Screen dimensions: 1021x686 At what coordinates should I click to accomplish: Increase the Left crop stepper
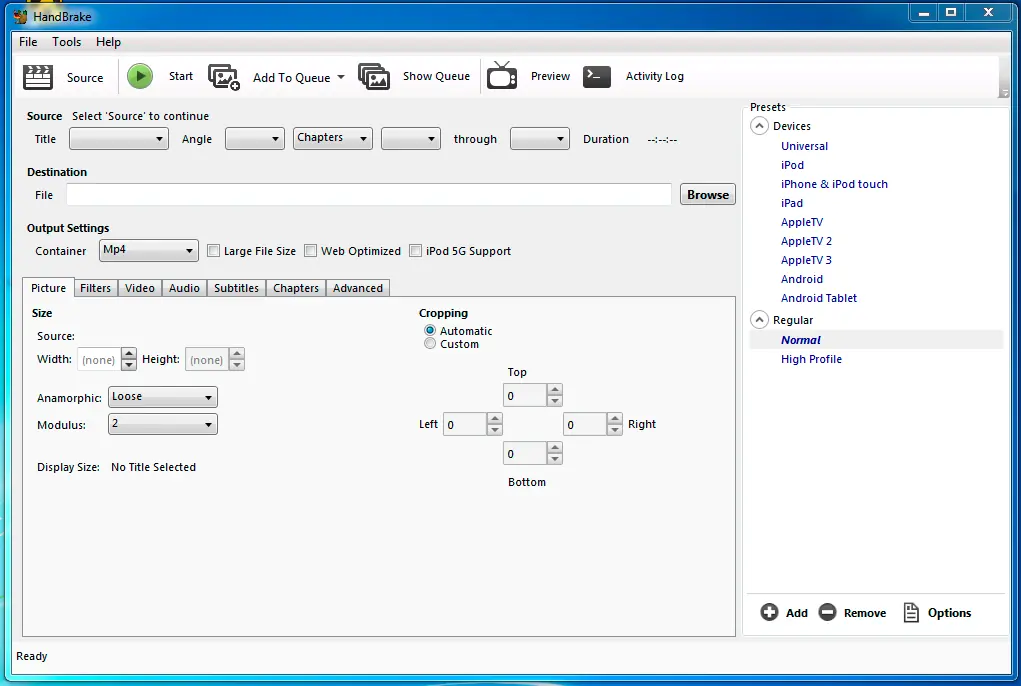[x=495, y=418]
